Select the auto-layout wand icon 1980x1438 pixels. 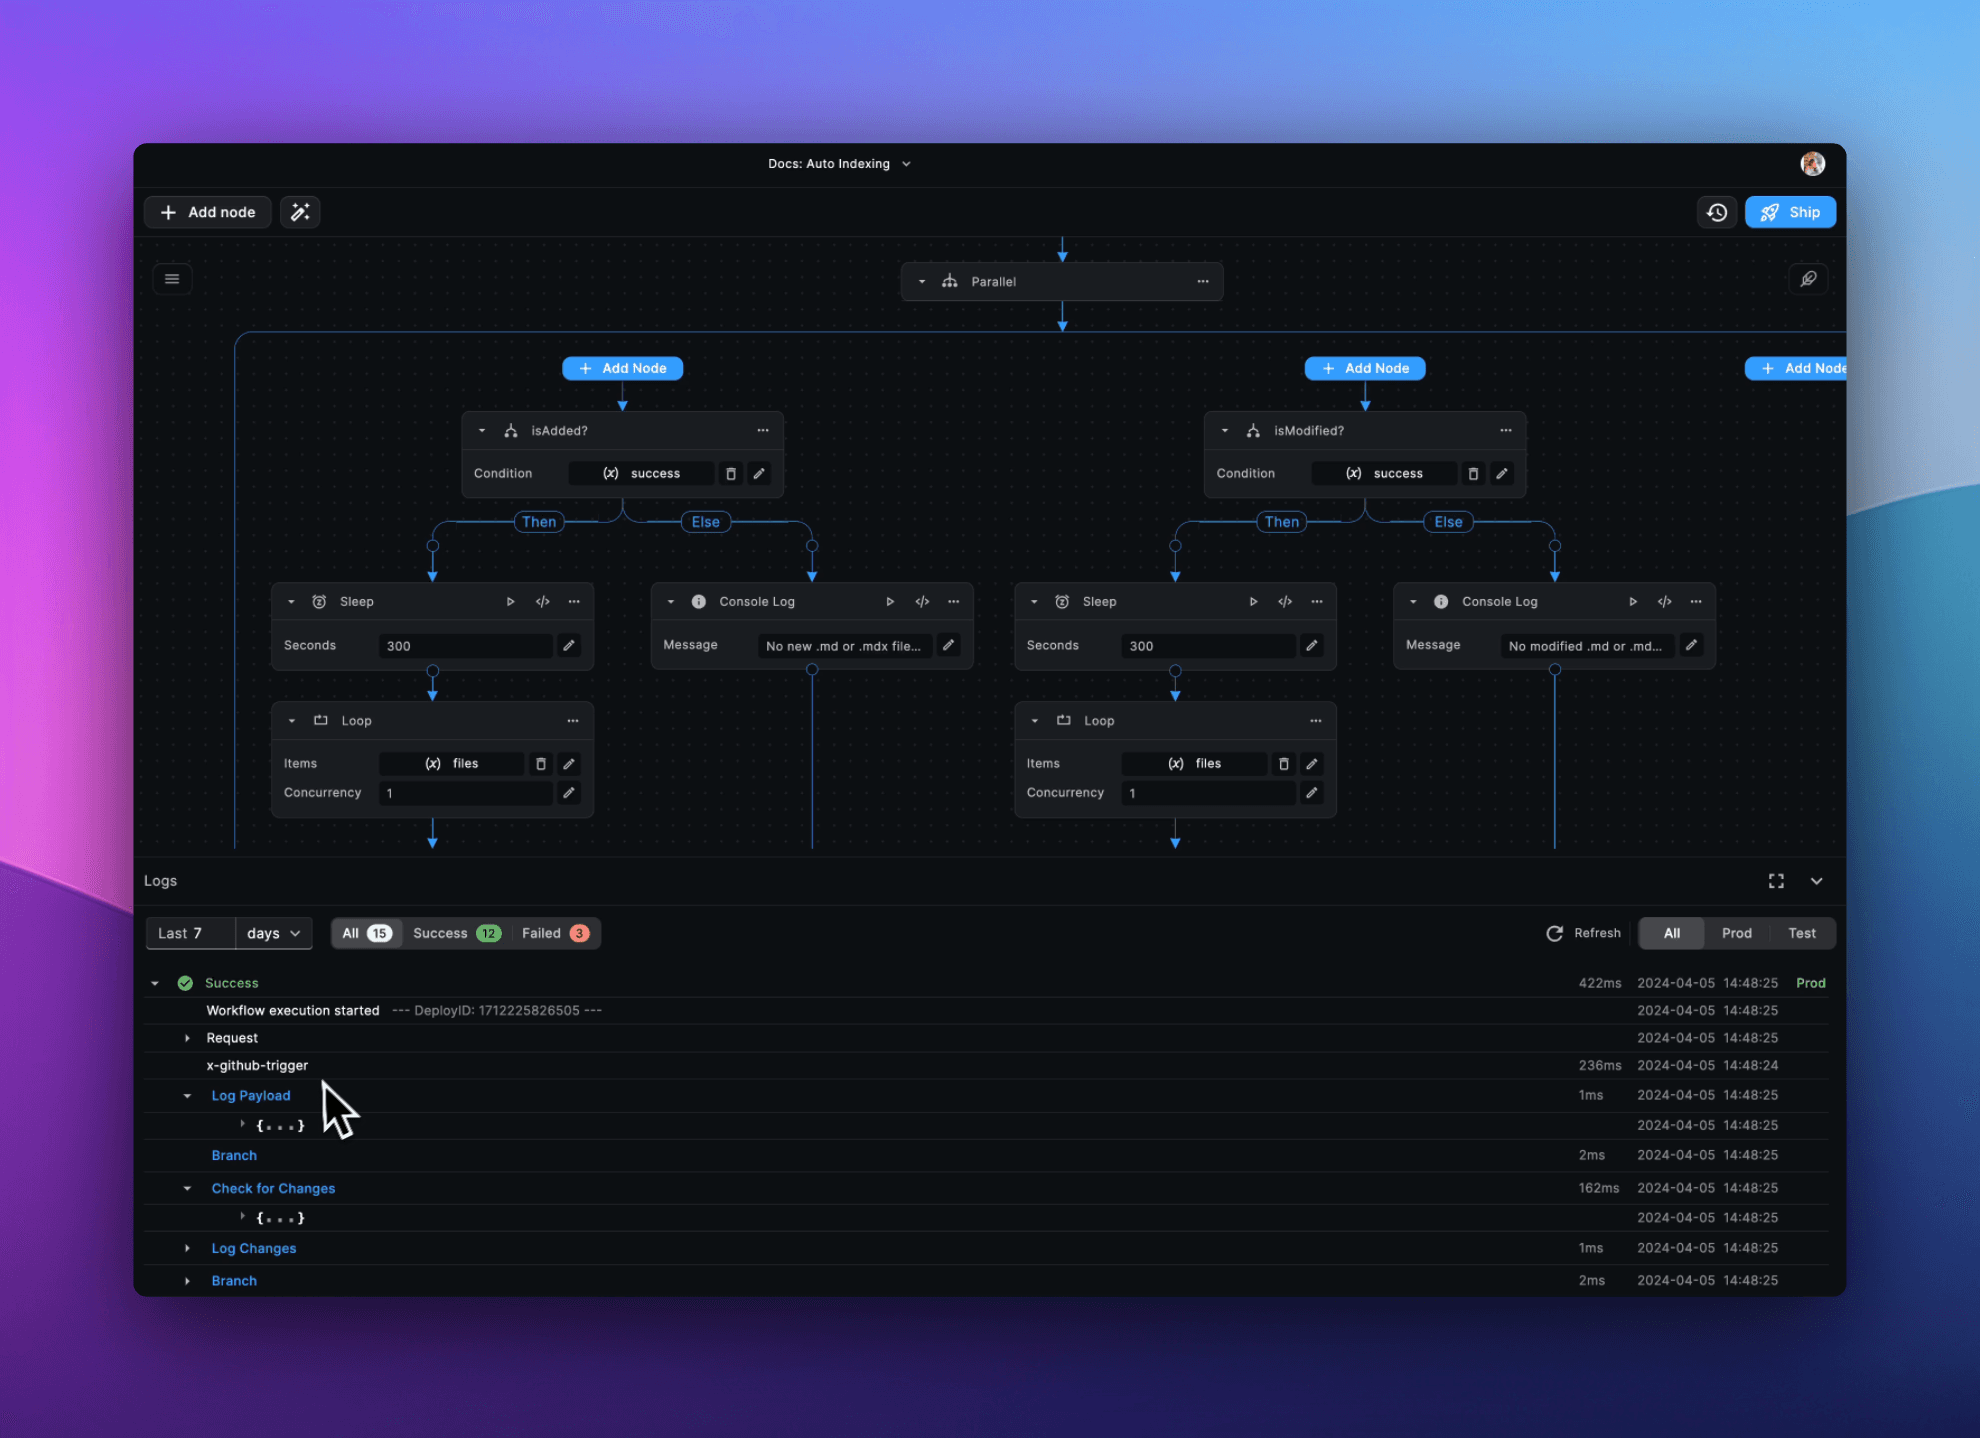click(301, 211)
